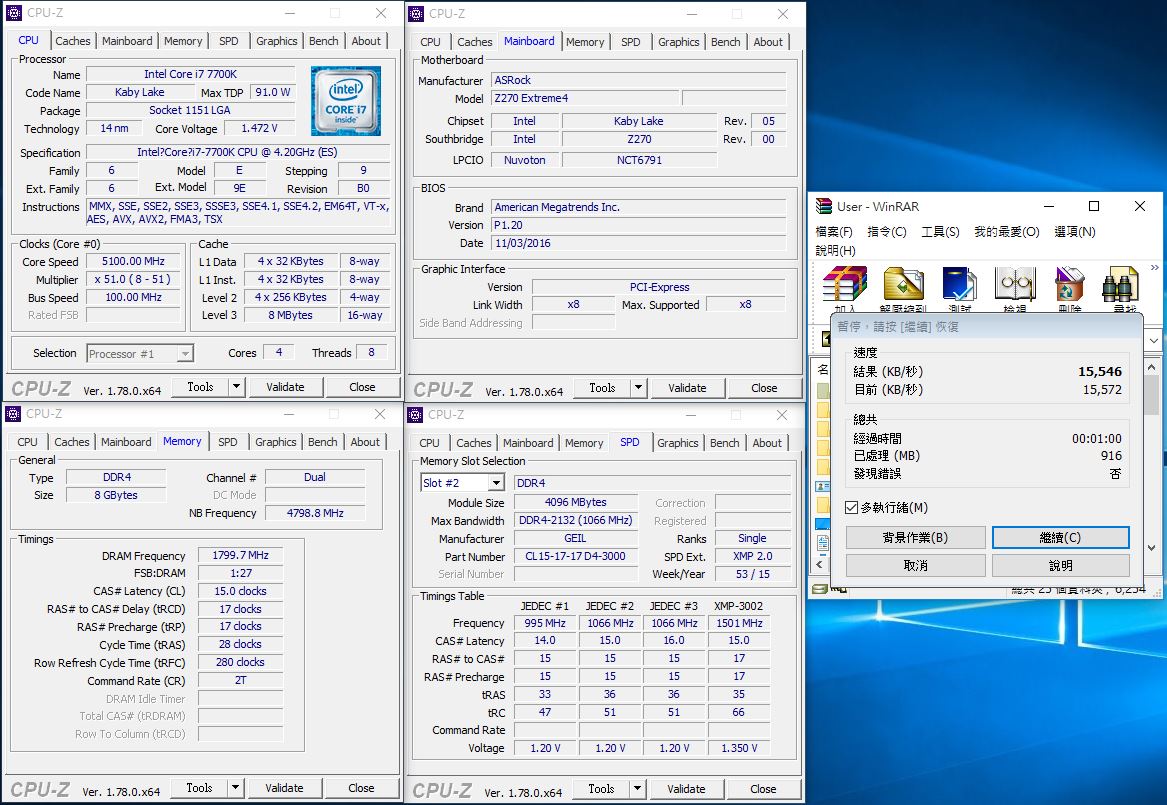
Task: Click Validate in CPU-Z SPD window
Action: pyautogui.click(x=686, y=789)
